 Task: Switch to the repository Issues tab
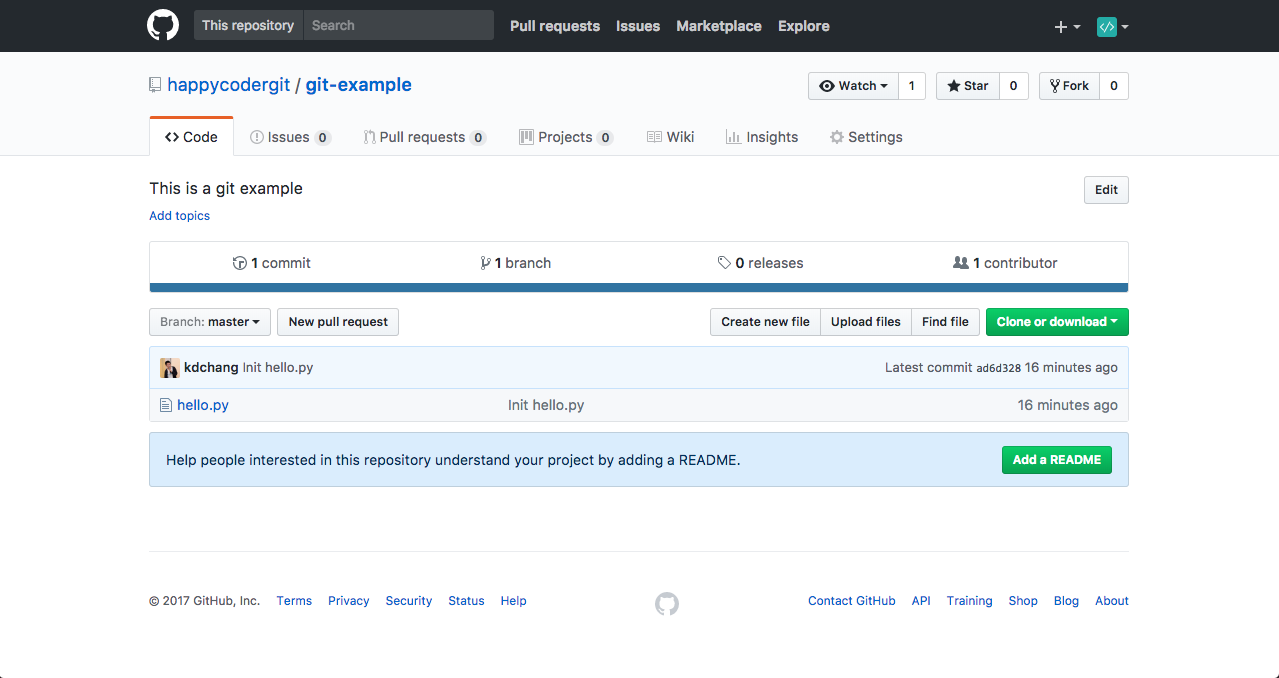[x=290, y=137]
